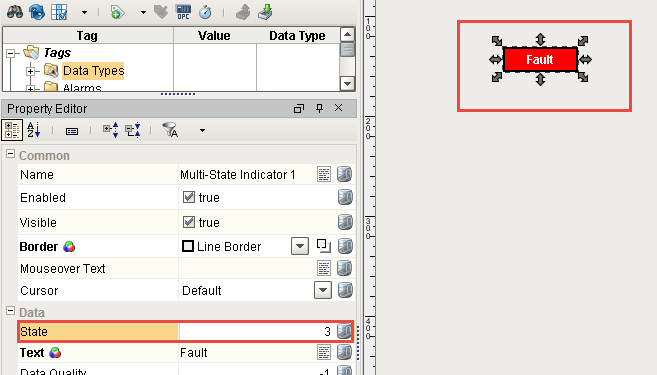
Task: Switch to categorized property view
Action: tap(12, 130)
